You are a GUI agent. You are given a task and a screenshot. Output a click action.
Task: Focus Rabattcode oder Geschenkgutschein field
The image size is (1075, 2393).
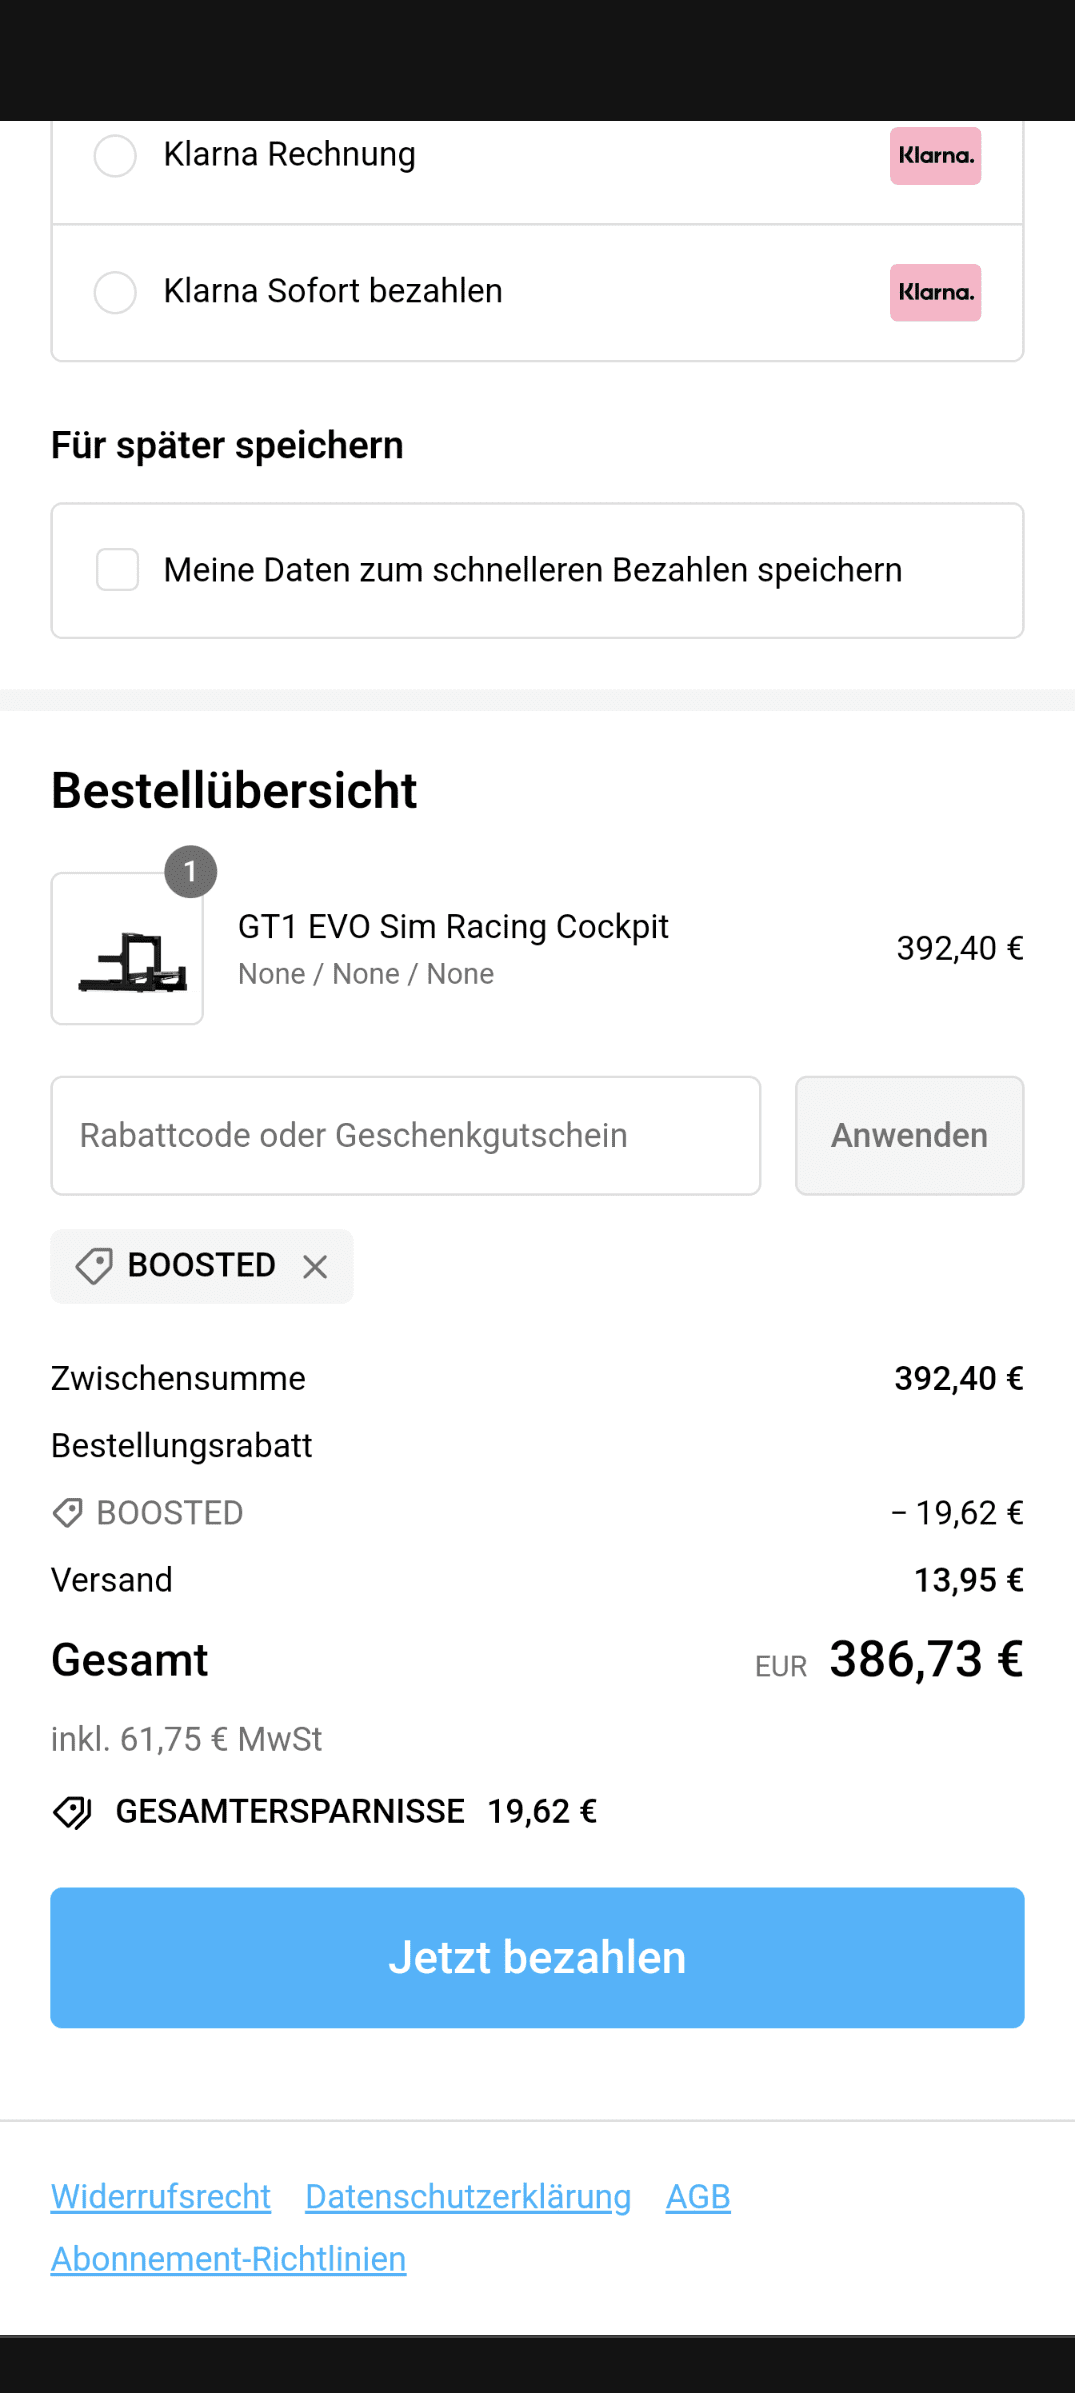(406, 1136)
